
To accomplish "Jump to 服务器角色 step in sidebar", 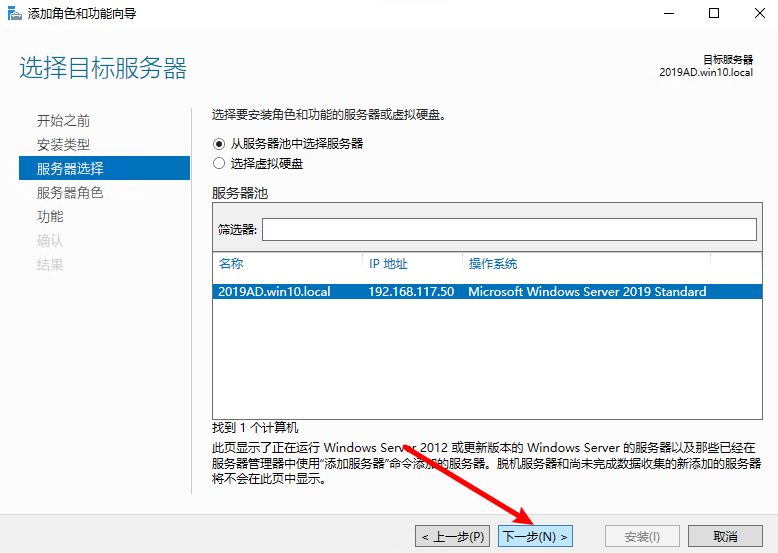I will coord(70,193).
